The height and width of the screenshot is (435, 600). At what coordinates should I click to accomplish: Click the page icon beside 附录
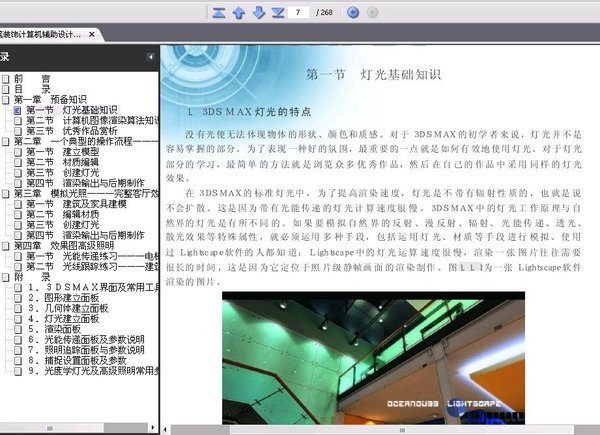(x=5, y=277)
